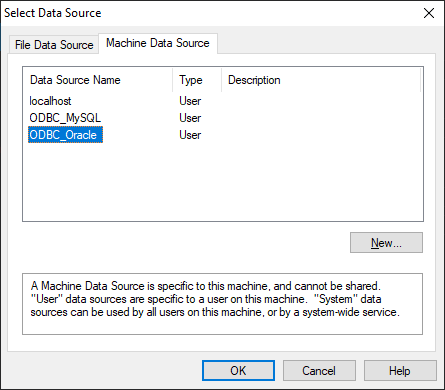This screenshot has height=390, width=445.
Task: Click the Type column header
Action: pyautogui.click(x=197, y=80)
